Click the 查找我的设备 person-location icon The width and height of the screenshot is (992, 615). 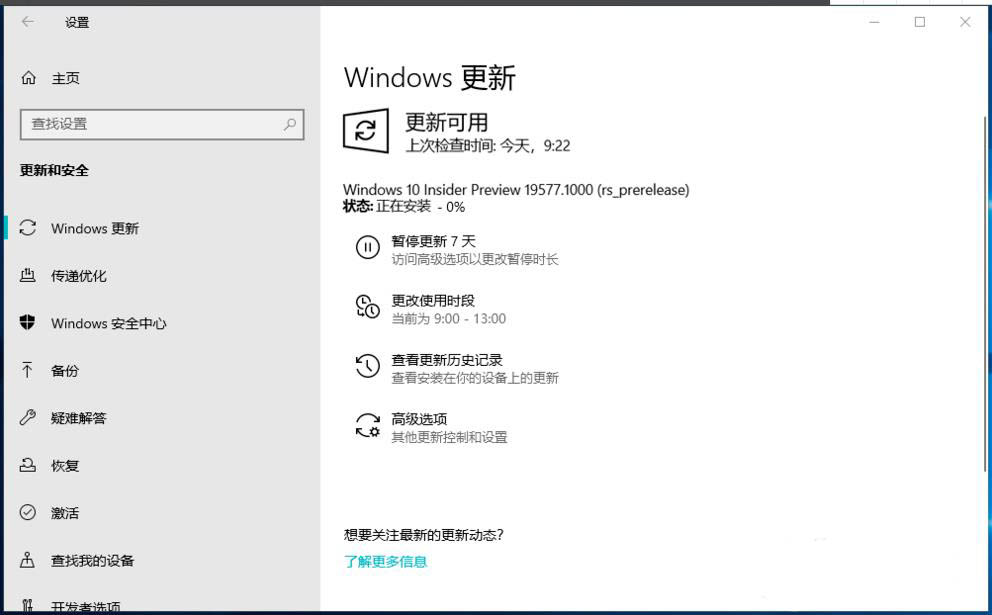coord(27,560)
